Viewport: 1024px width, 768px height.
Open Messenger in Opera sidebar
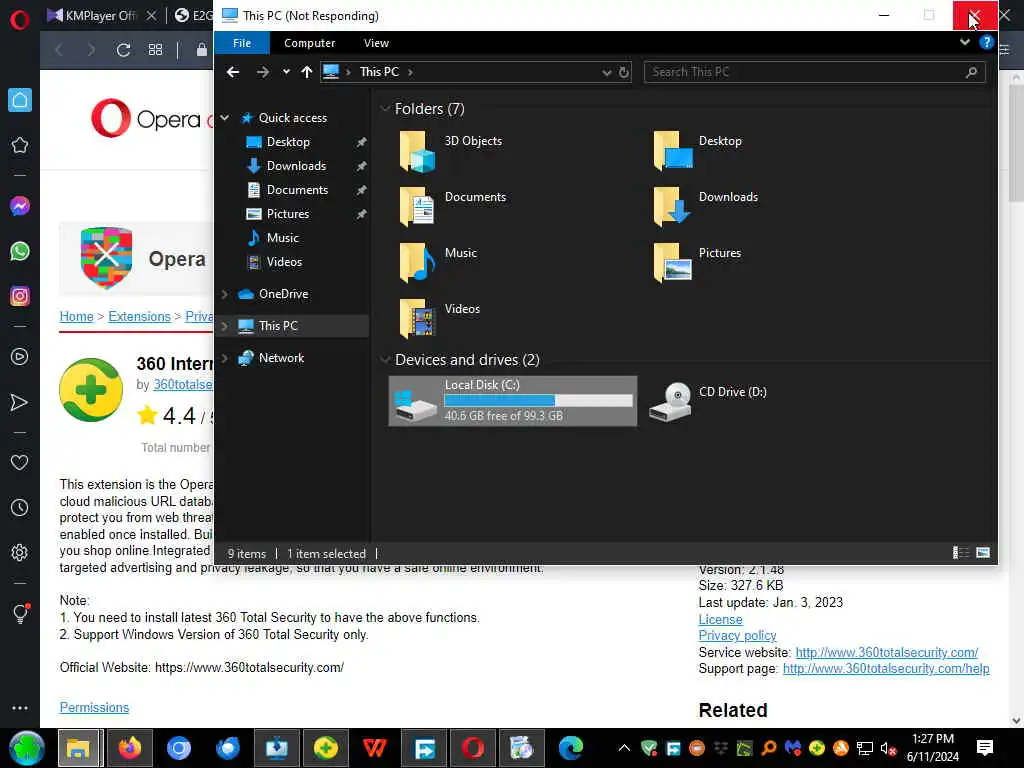(x=20, y=206)
